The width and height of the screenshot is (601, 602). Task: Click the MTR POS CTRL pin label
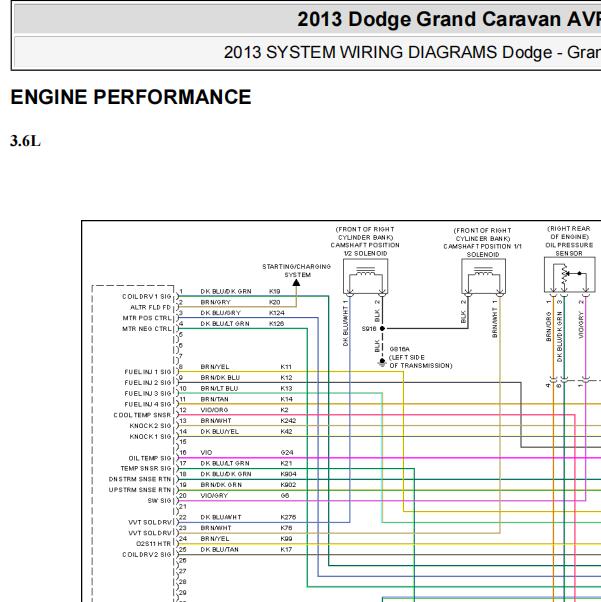point(147,318)
